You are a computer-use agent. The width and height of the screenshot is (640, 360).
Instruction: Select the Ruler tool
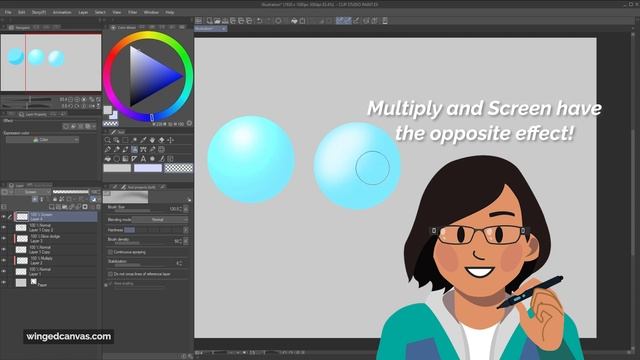pyautogui.click(x=135, y=158)
